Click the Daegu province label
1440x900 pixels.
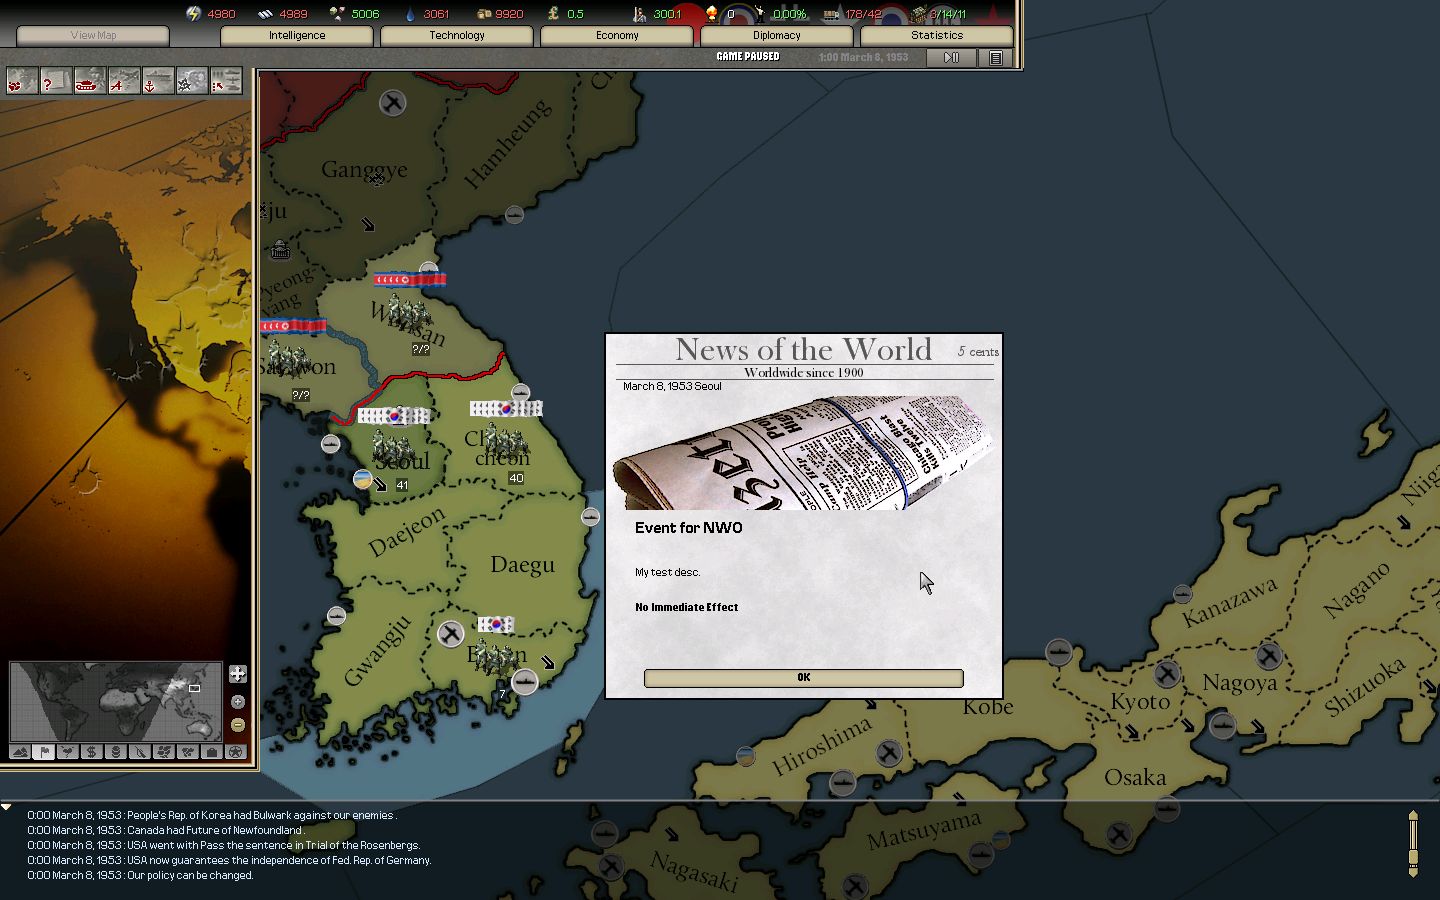522,565
